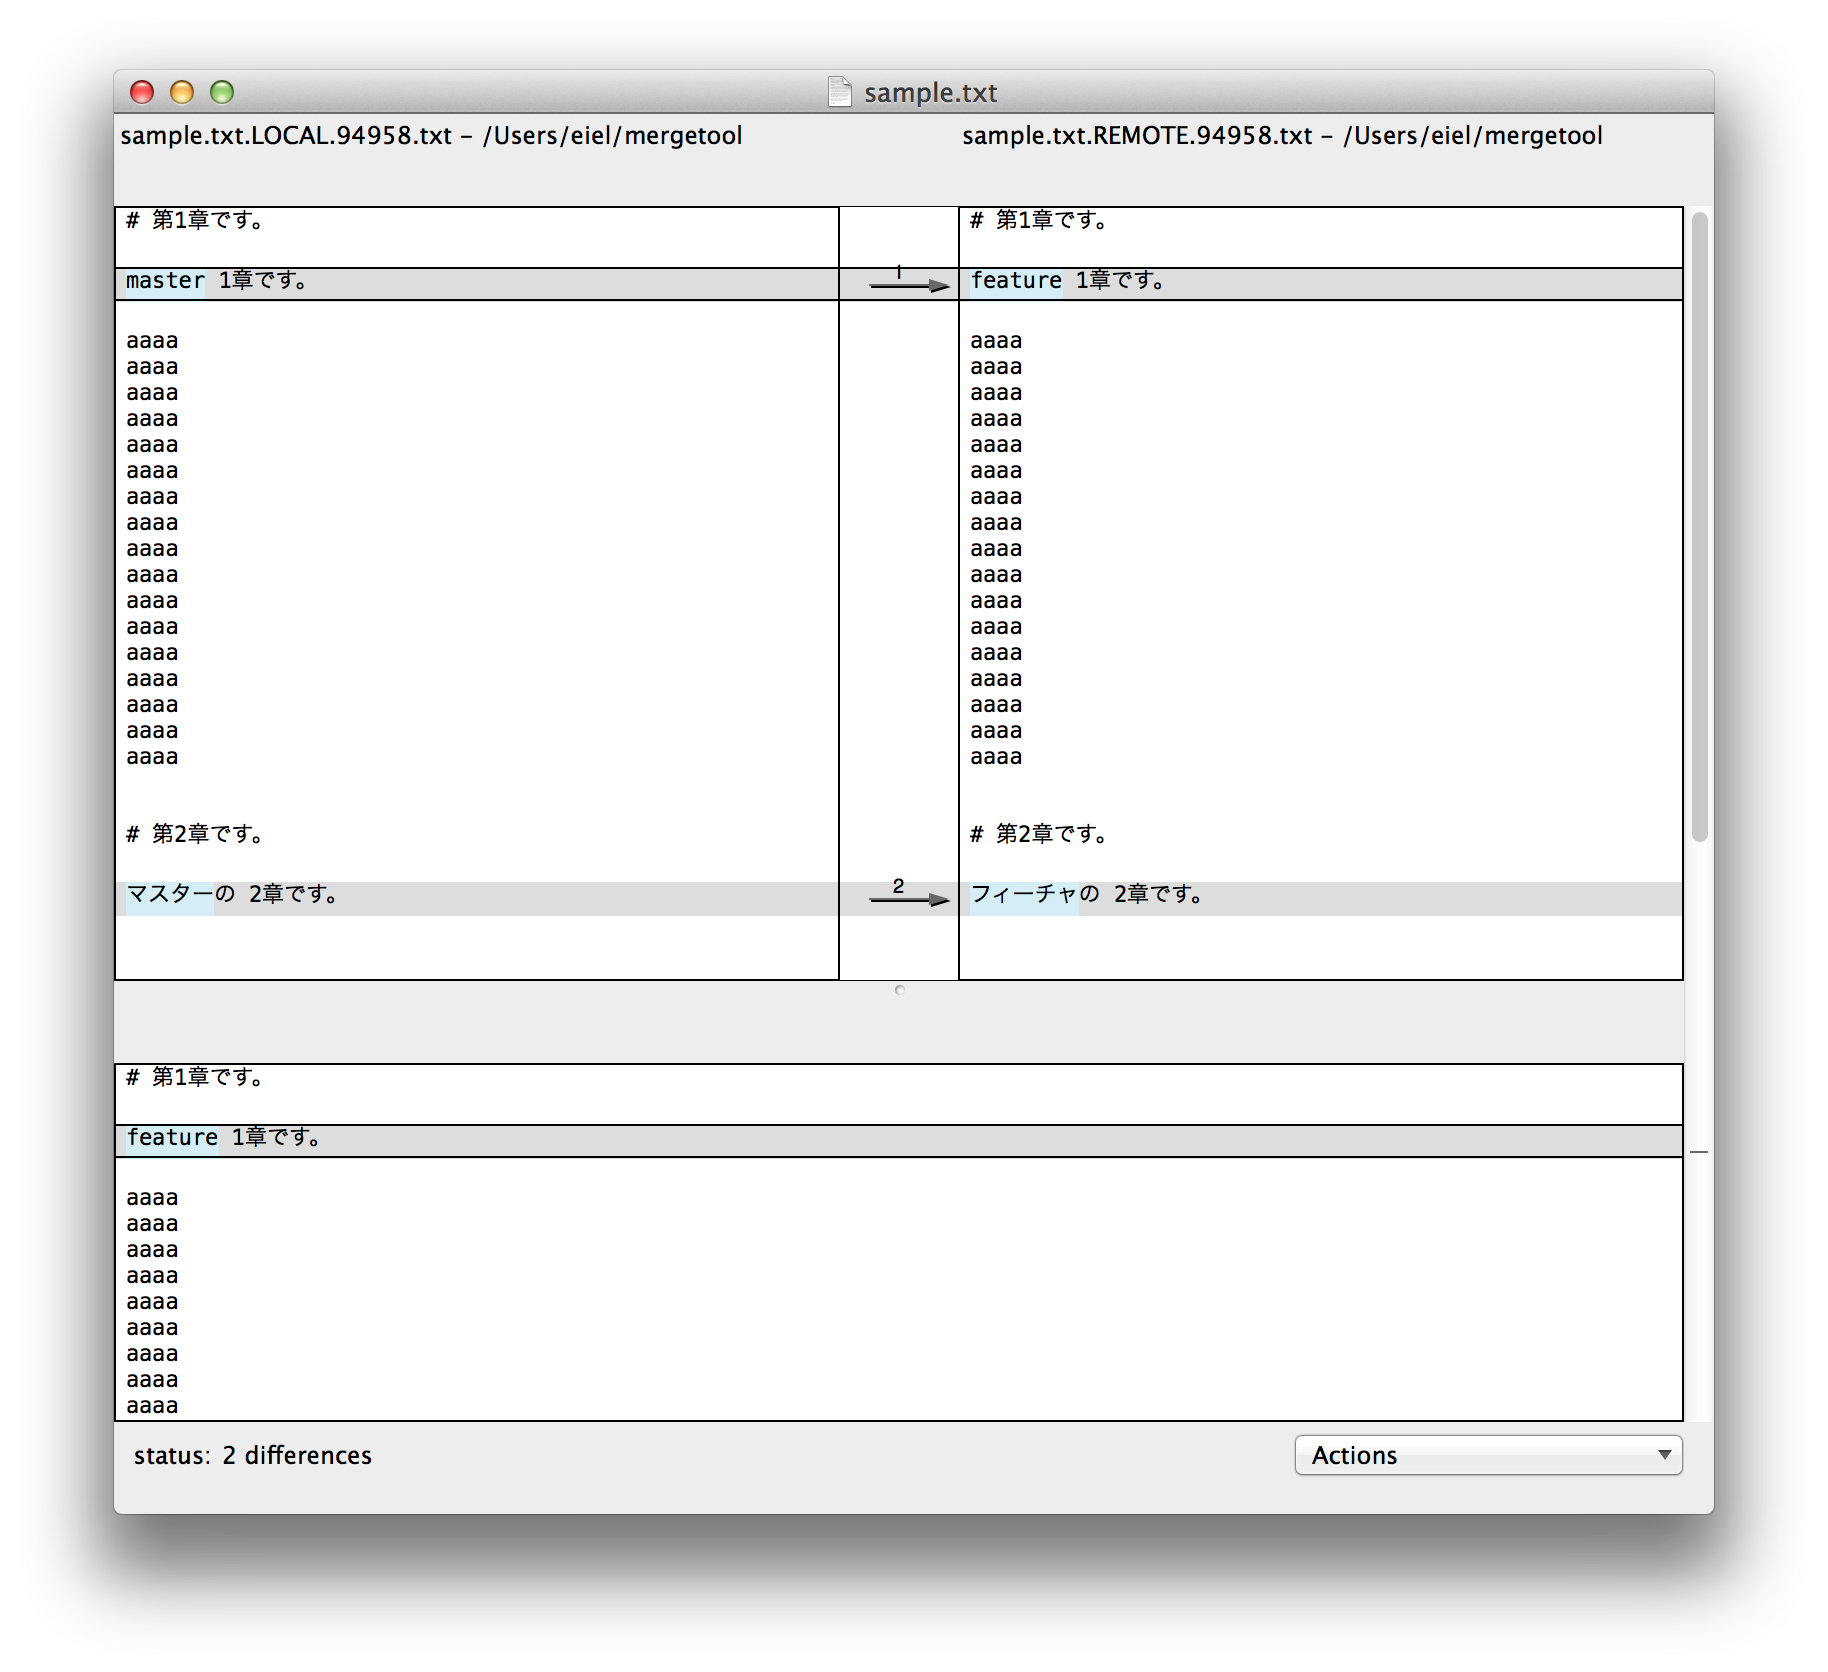
Task: Close the sample.txt window
Action: [x=142, y=92]
